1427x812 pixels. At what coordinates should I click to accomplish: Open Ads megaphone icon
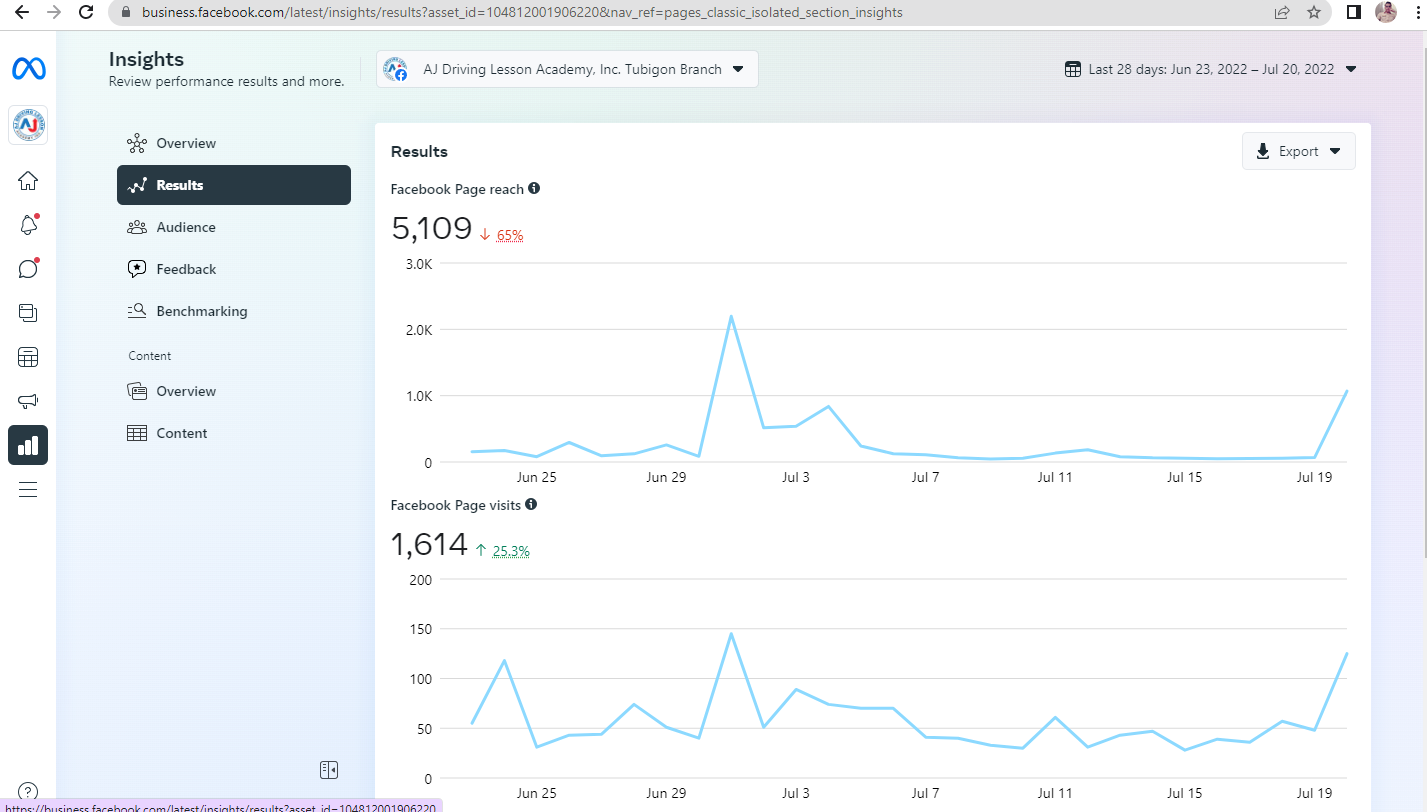tap(28, 401)
